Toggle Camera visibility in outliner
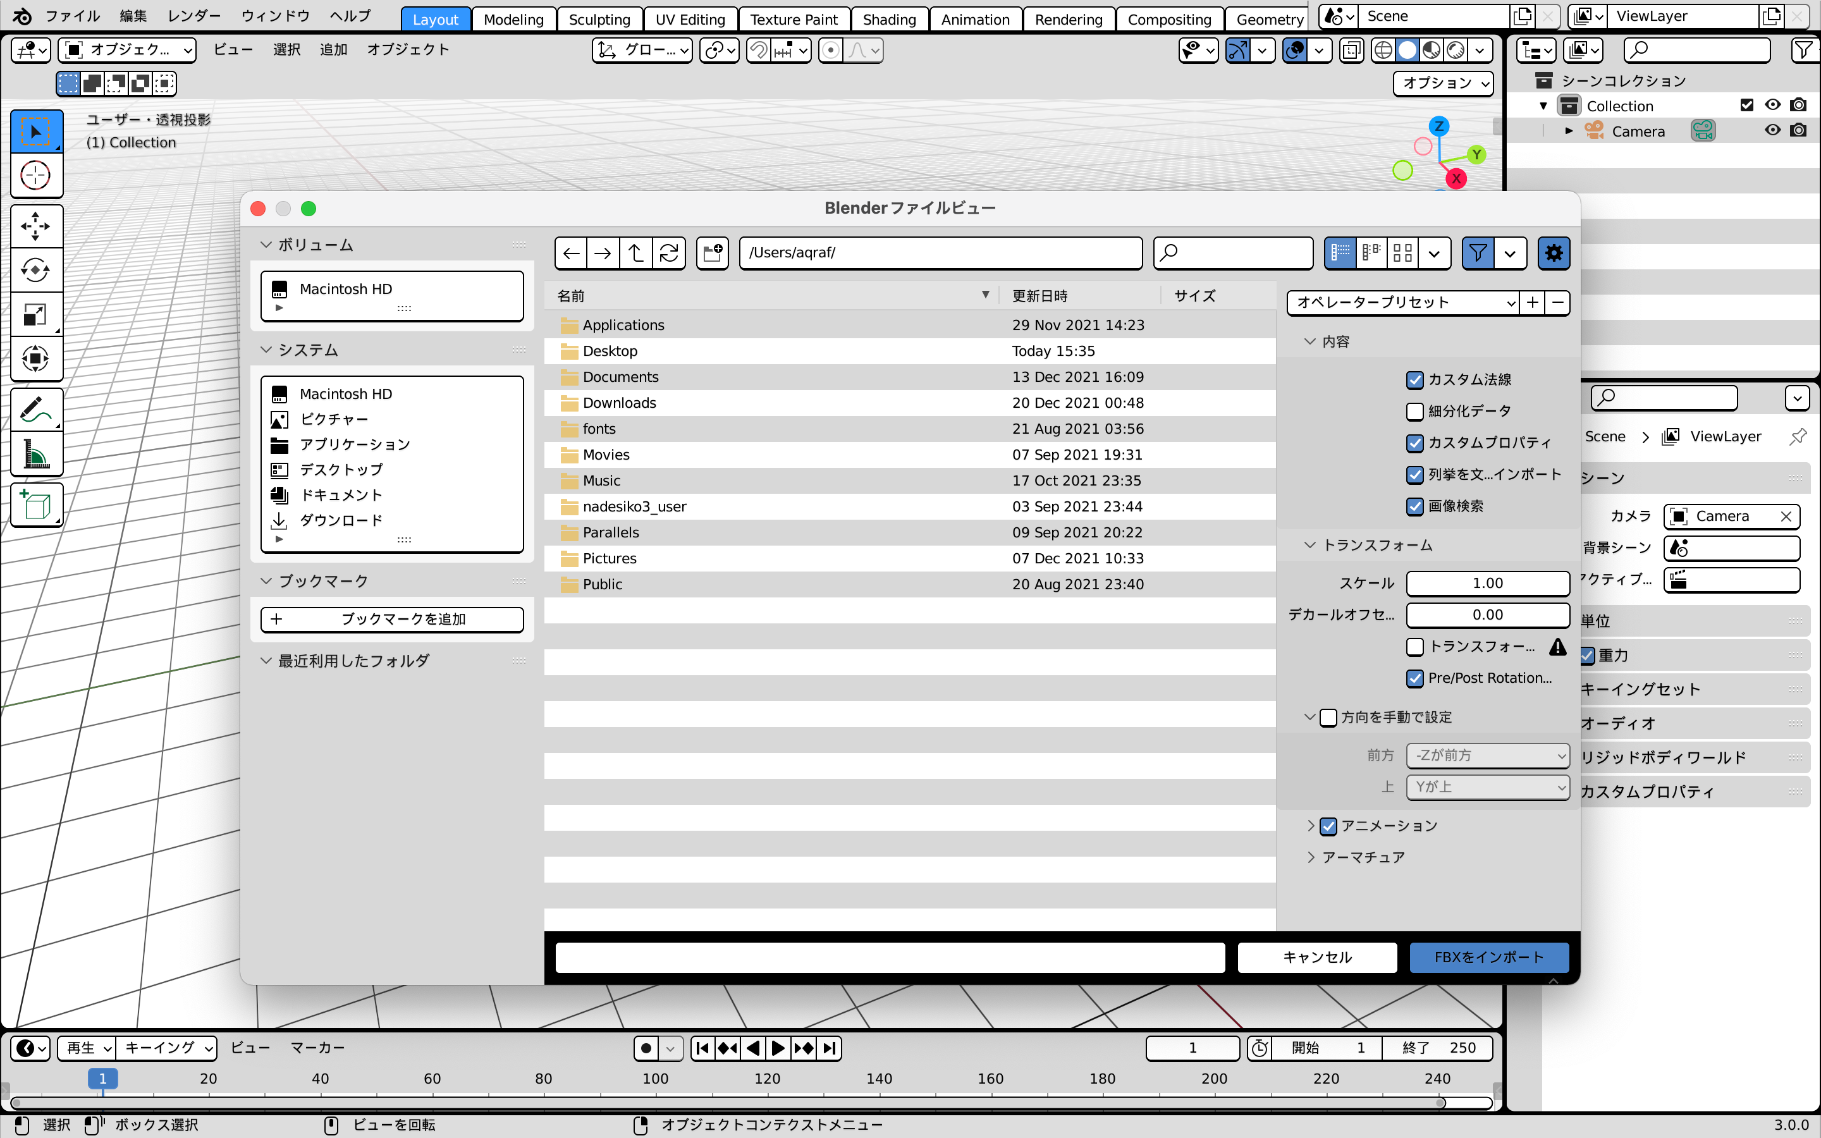 [1772, 130]
